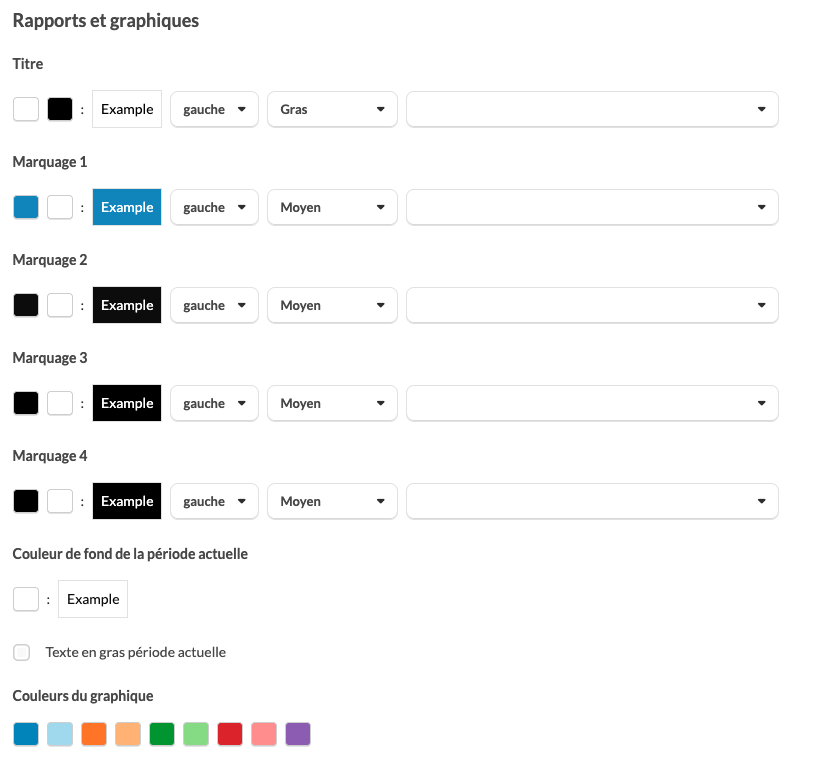
Task: Pick the light blue chart color swatch
Action: point(60,734)
